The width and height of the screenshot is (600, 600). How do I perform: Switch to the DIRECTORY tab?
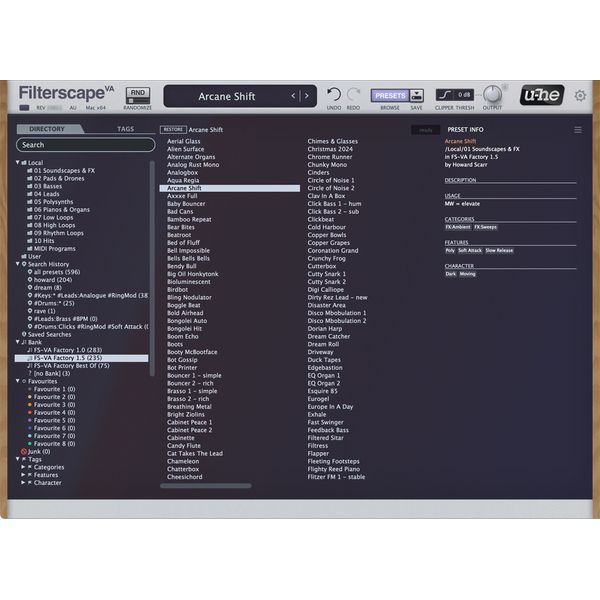tap(47, 129)
